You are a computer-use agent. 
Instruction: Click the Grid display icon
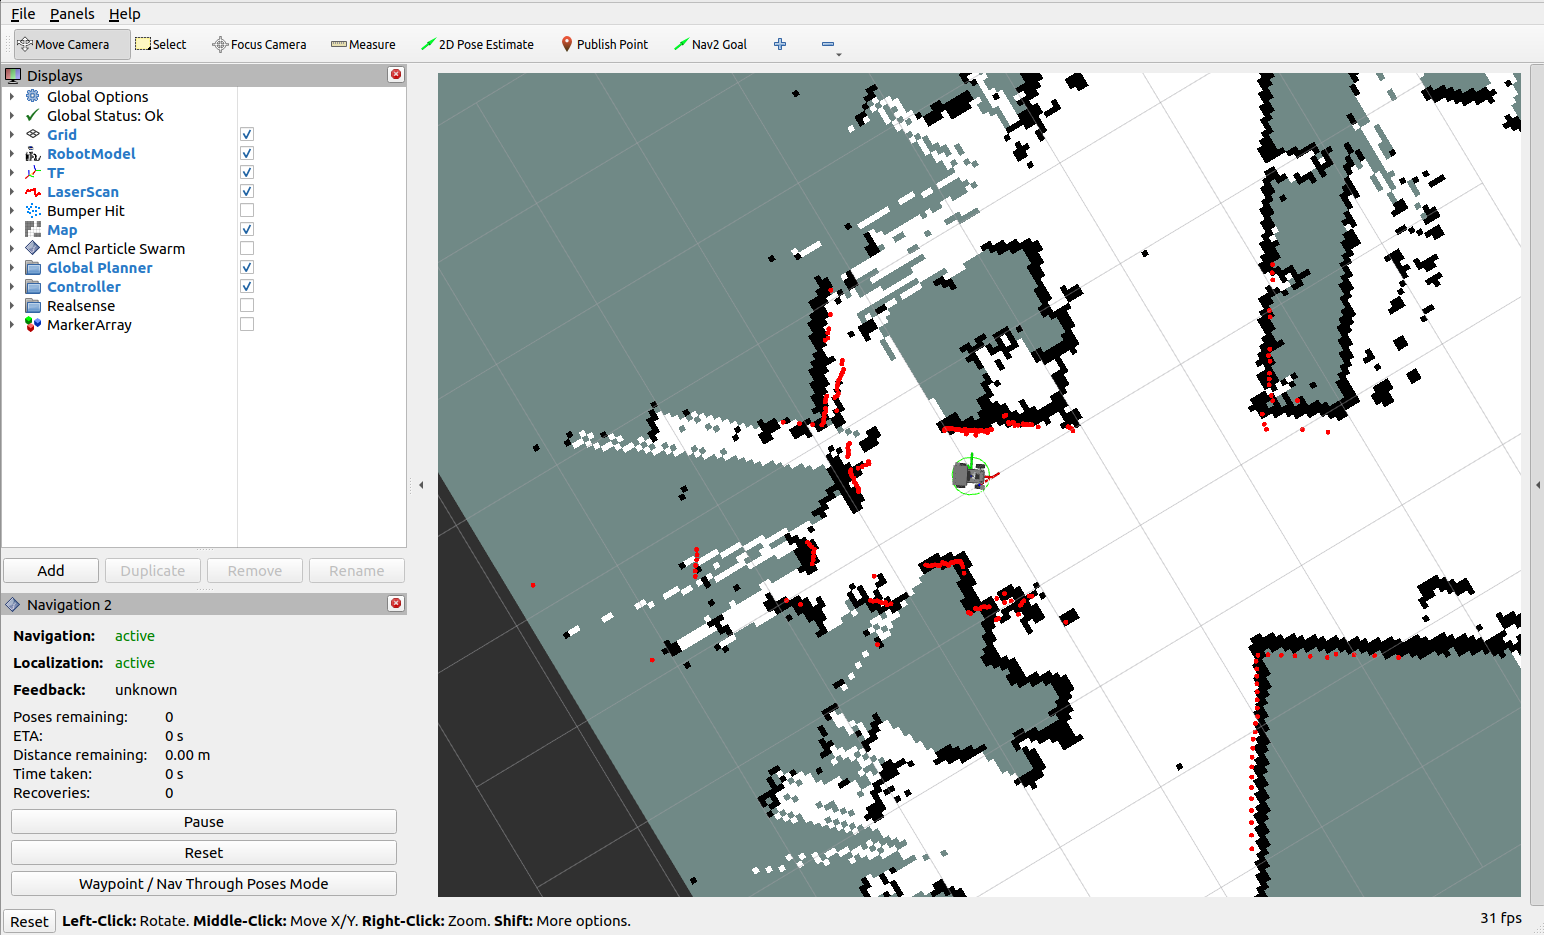pos(33,134)
